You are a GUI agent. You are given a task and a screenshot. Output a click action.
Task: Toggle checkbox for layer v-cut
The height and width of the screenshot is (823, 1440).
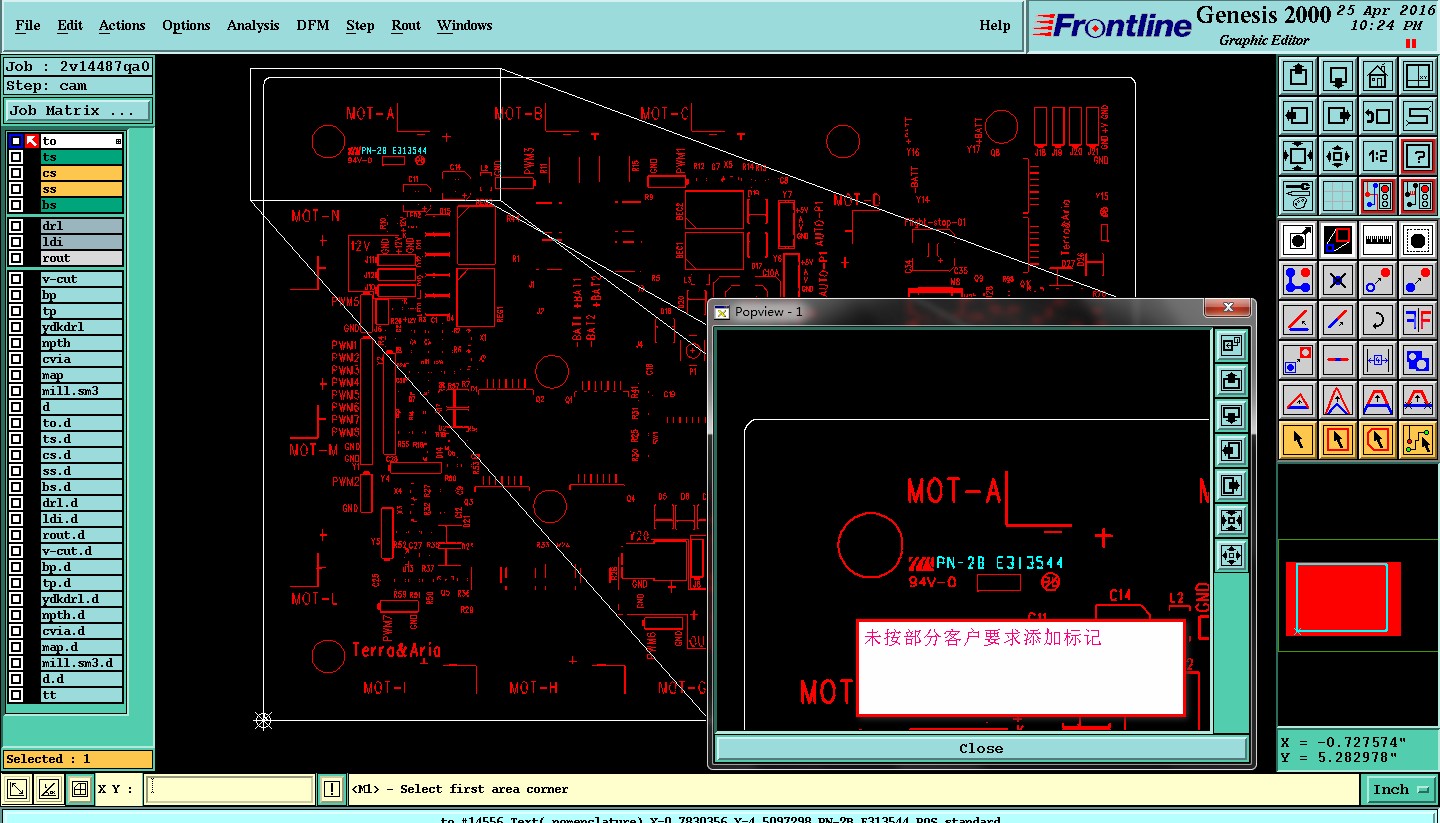click(x=16, y=279)
